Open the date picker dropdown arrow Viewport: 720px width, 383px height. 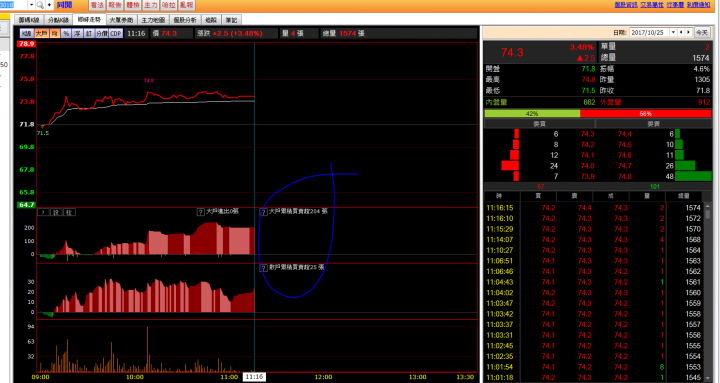click(674, 33)
